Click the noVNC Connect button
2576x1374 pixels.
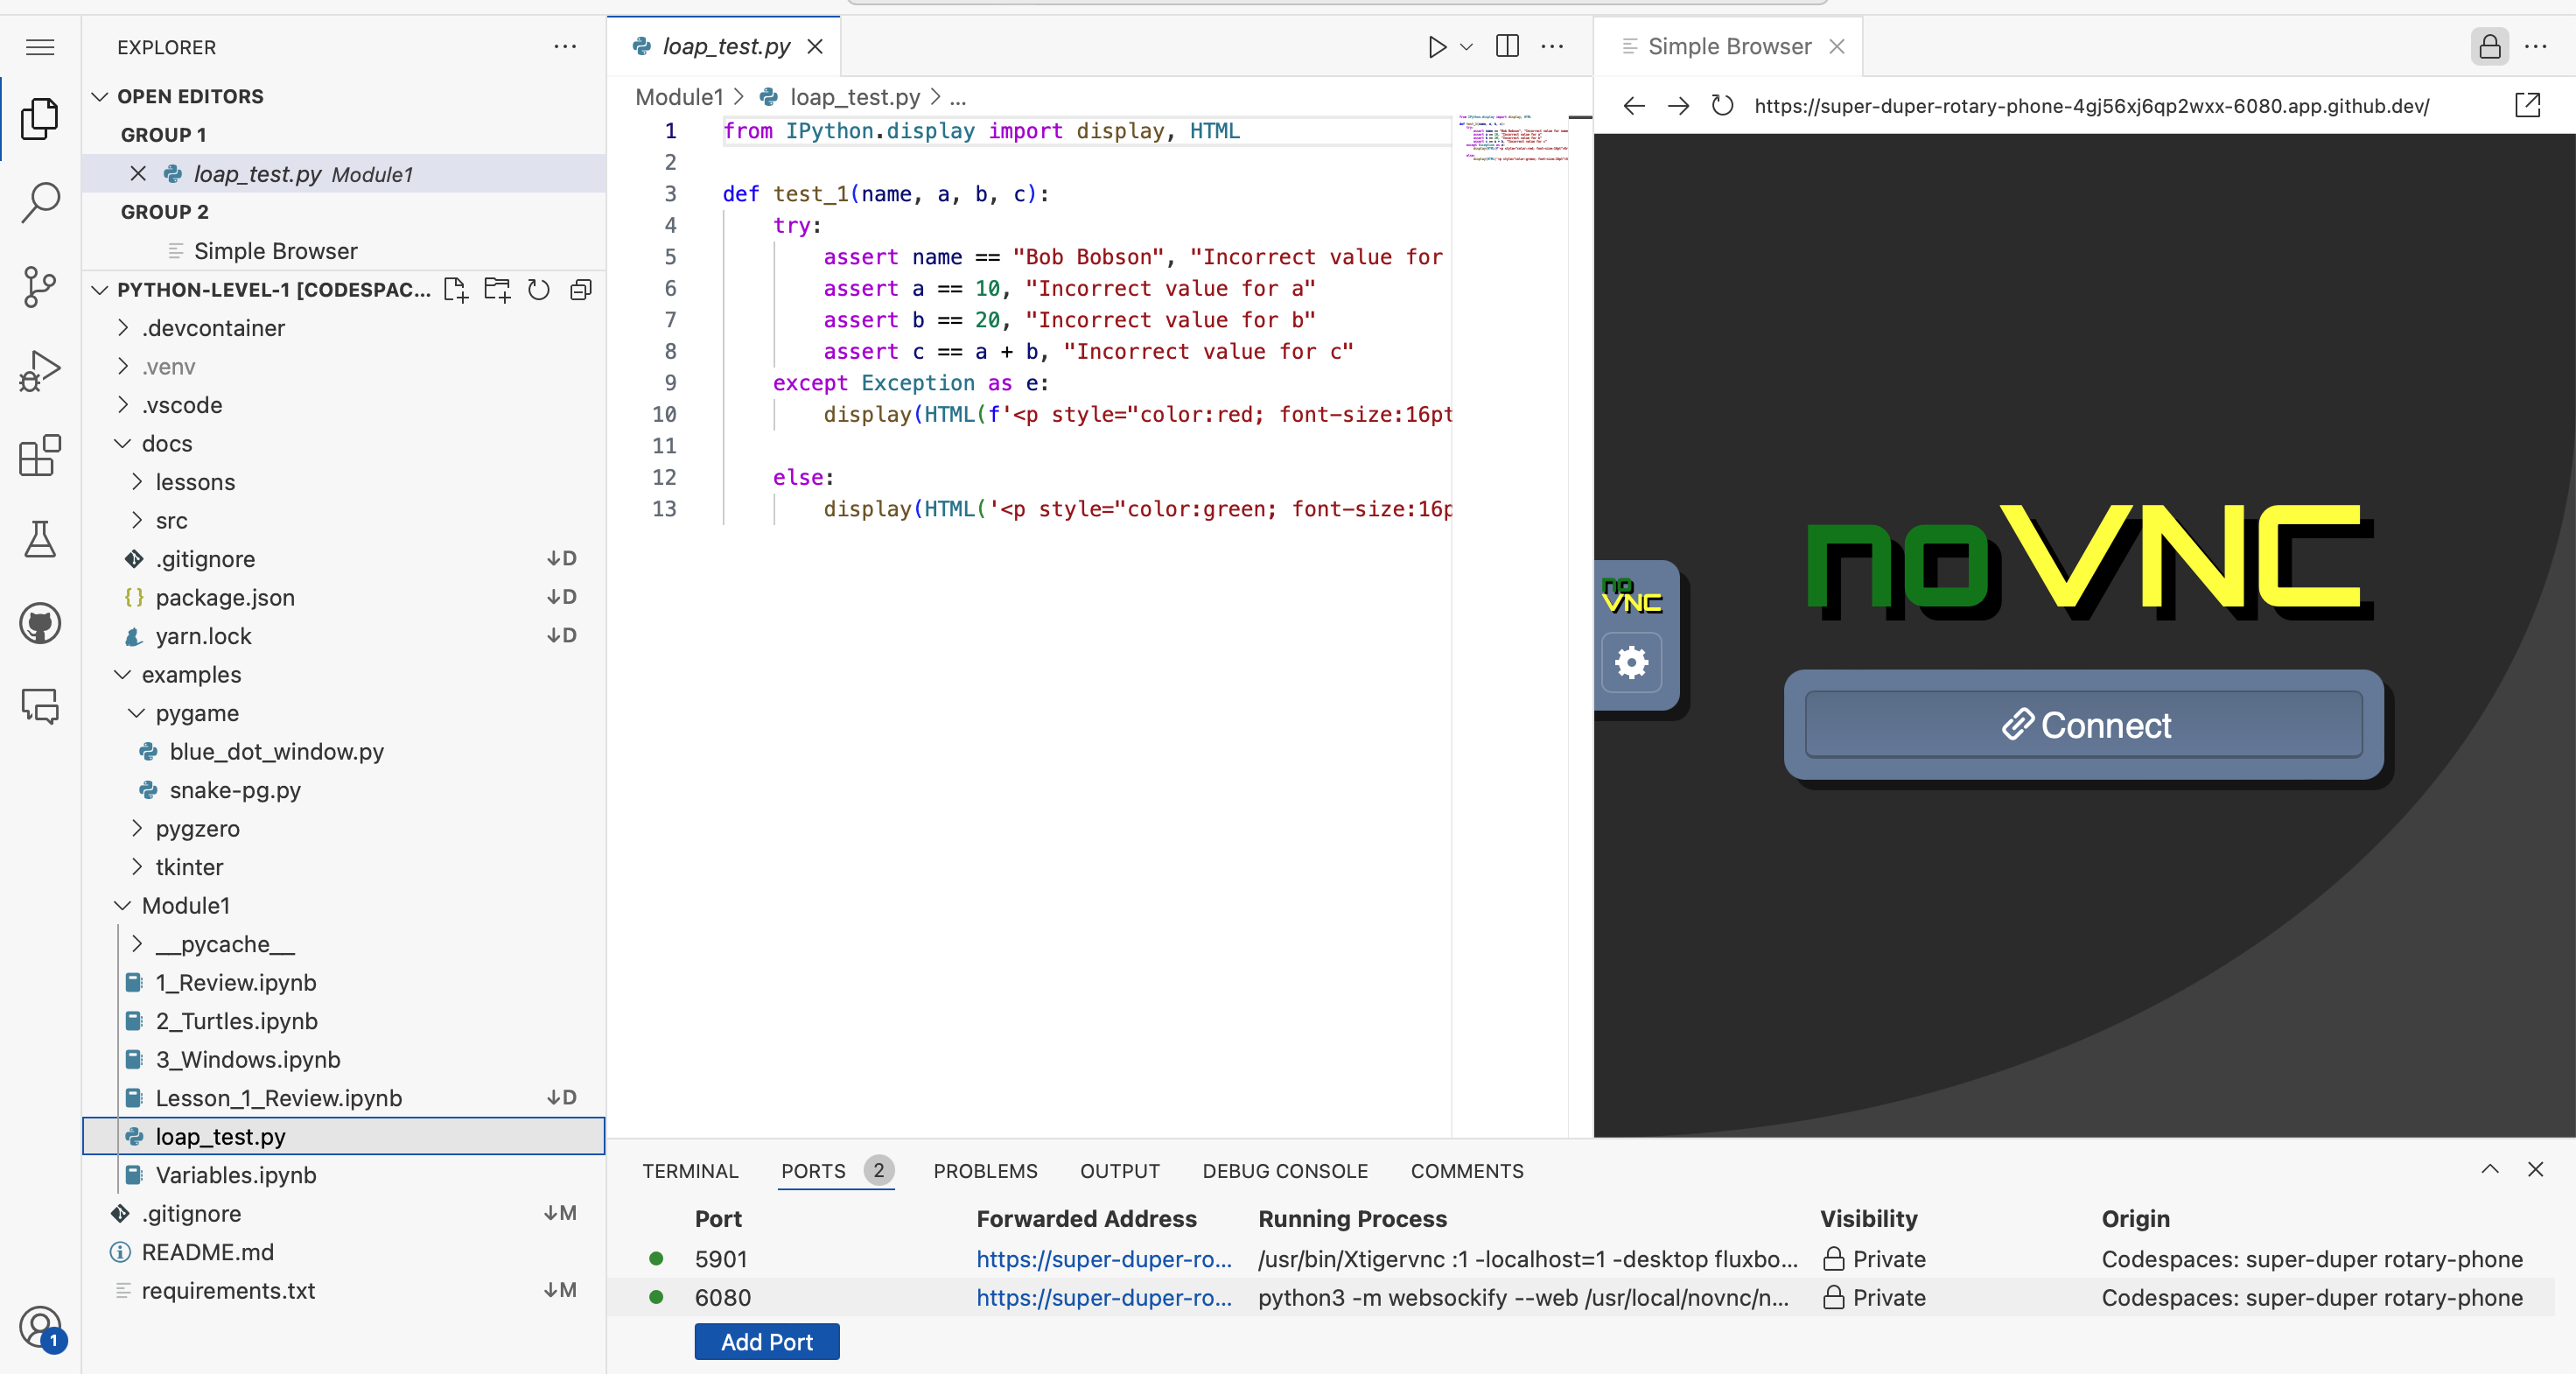pos(2083,725)
